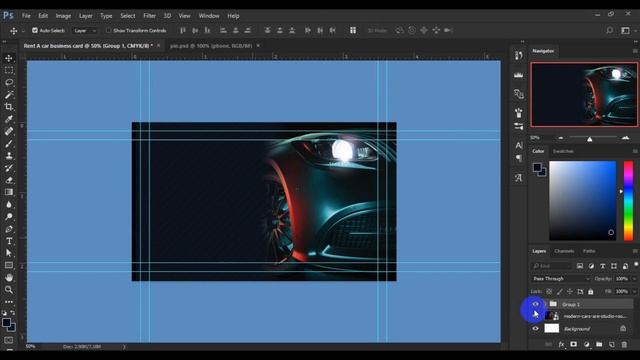Open the File menu
The height and width of the screenshot is (360, 640).
pyautogui.click(x=26, y=16)
